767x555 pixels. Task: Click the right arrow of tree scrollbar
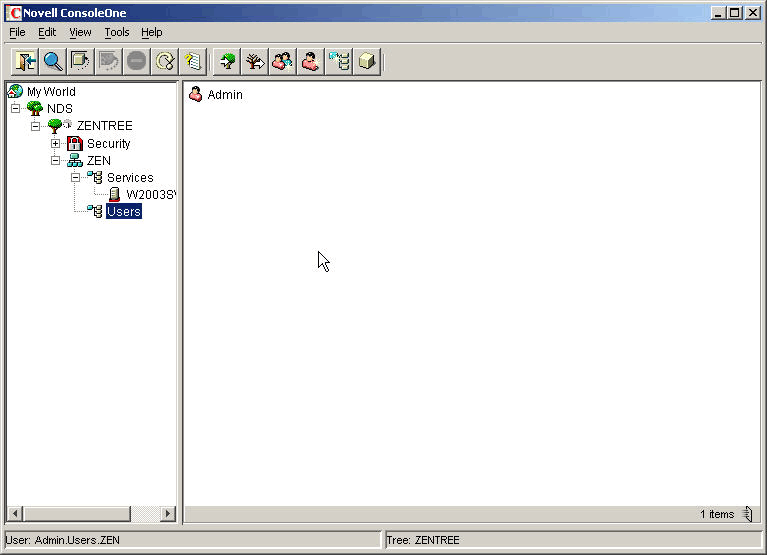click(x=168, y=513)
